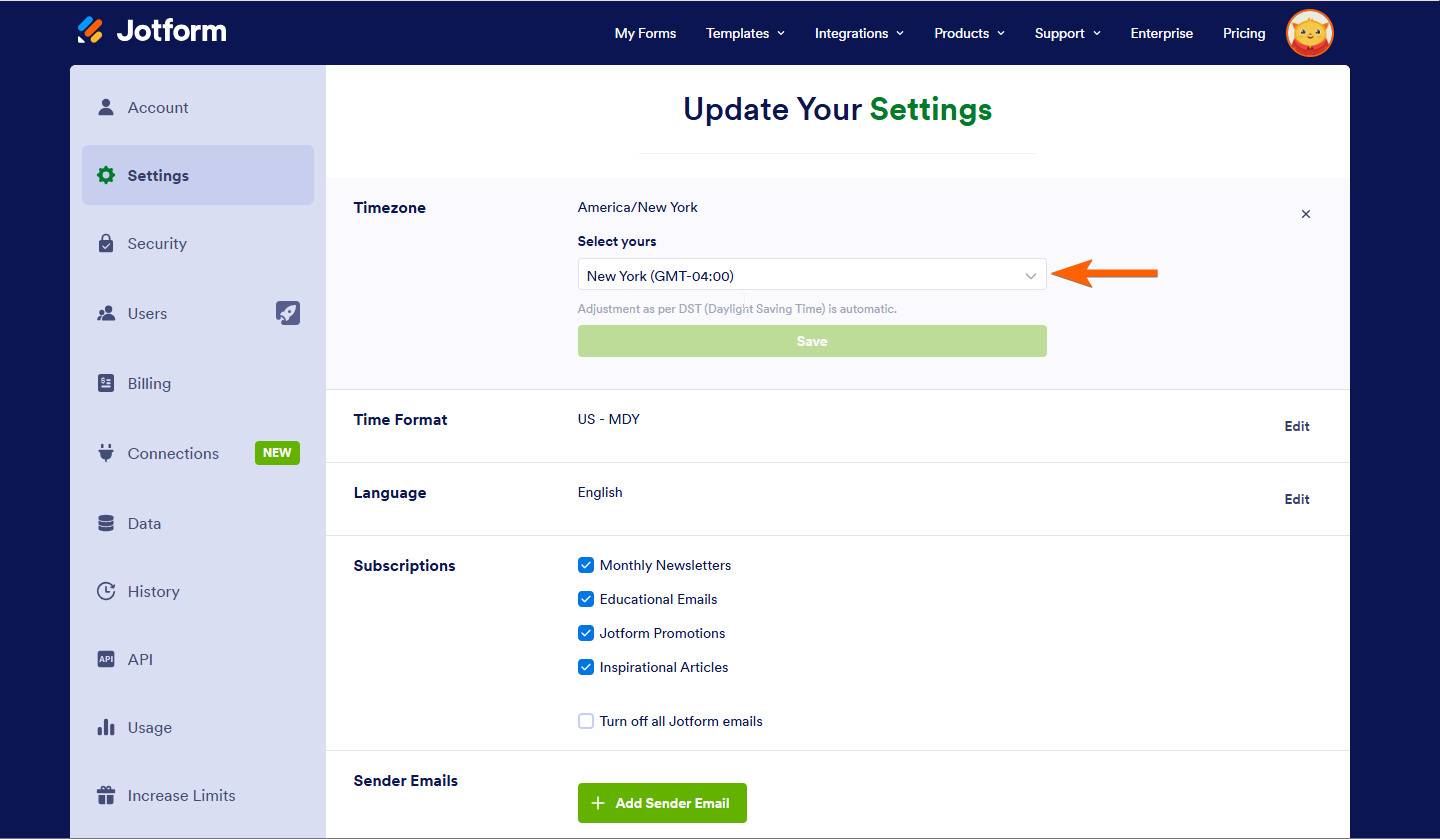Uncheck Educational Emails subscription

point(586,599)
